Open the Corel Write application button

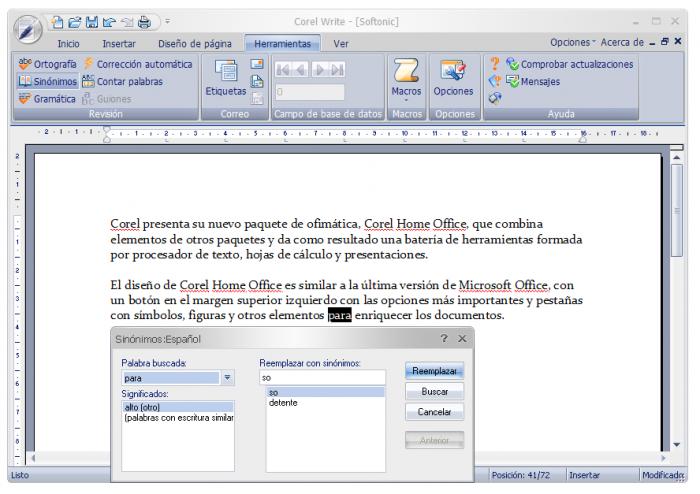27,30
